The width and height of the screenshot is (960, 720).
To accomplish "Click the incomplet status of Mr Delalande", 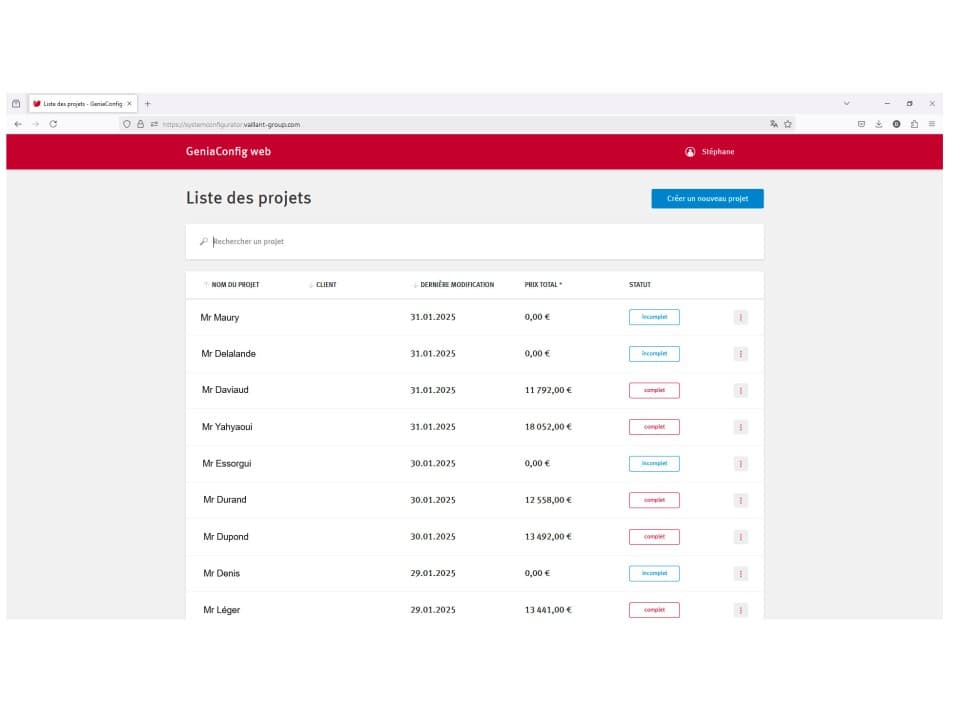I will click(x=654, y=354).
